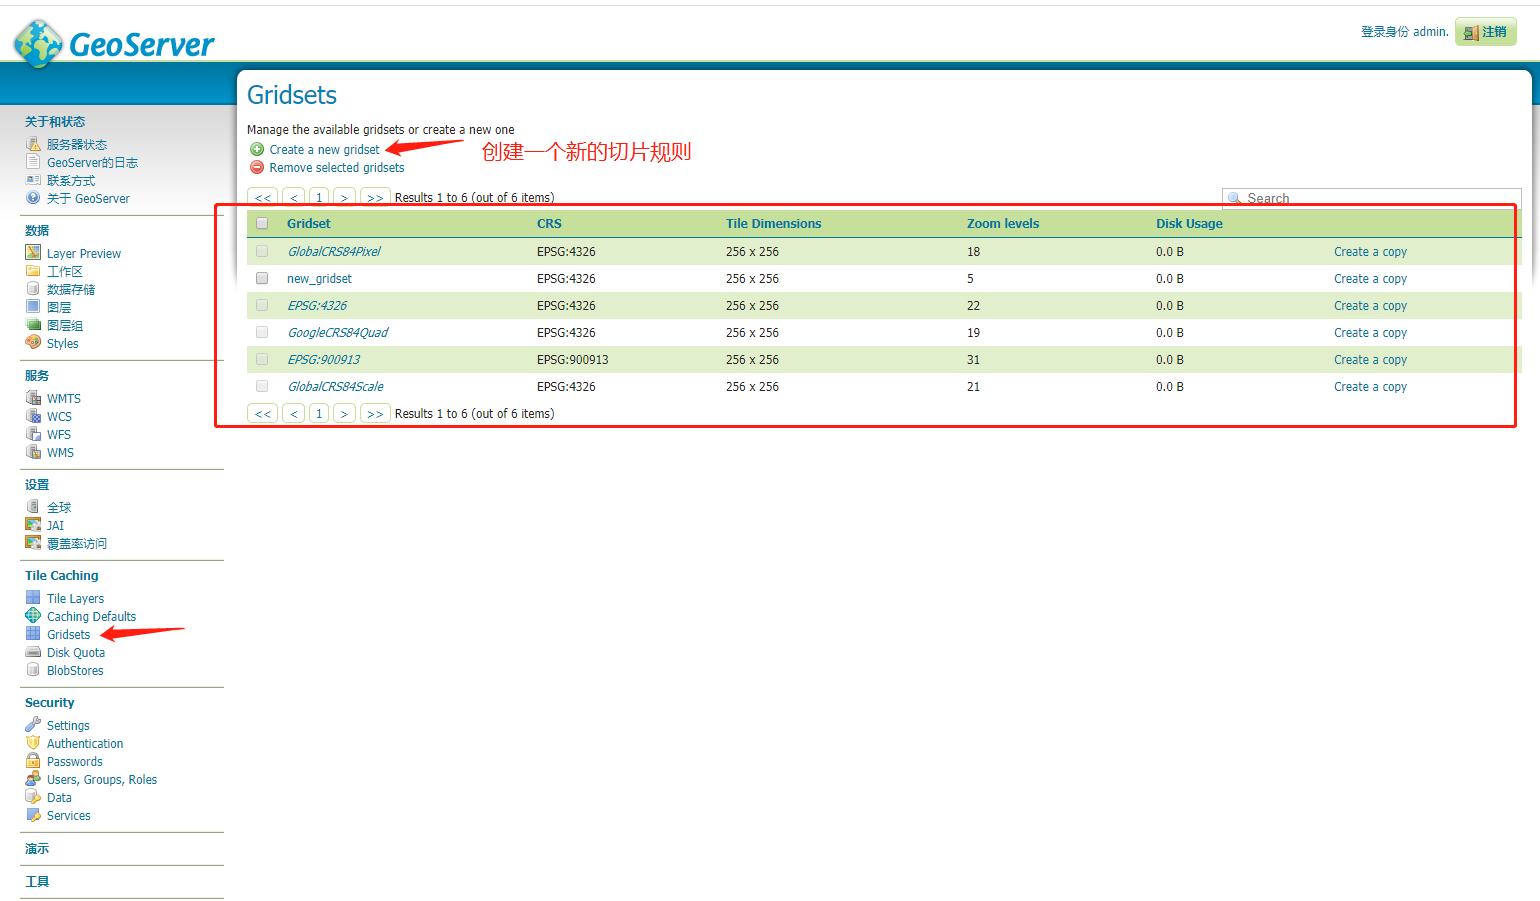Expand the 演示 (Demos) sidebar section
This screenshot has height=901, width=1540.
(37, 849)
